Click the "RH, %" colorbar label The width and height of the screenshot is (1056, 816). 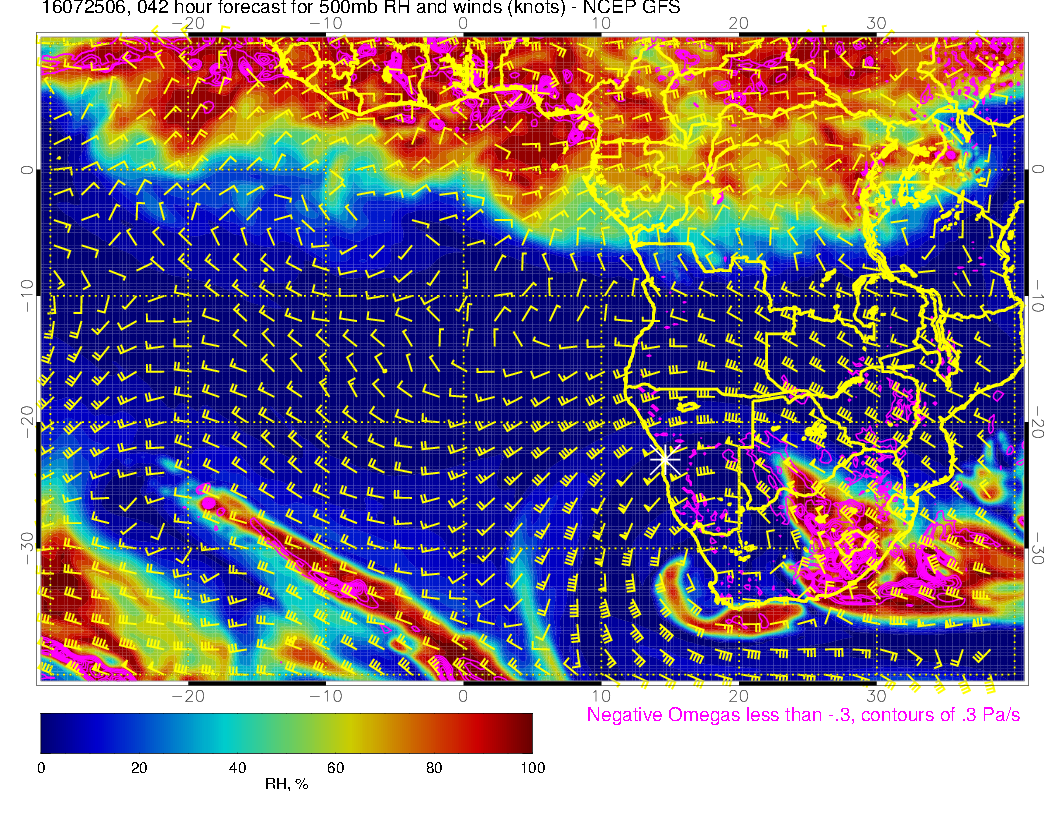[x=286, y=784]
